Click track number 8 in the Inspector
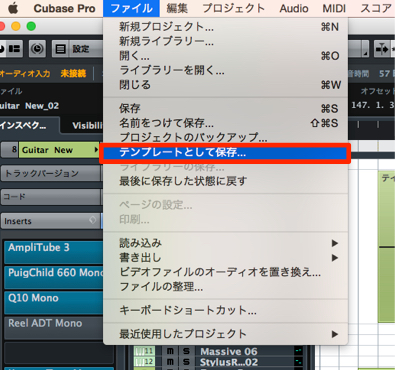Screen dimensions: 395x370 [11, 150]
